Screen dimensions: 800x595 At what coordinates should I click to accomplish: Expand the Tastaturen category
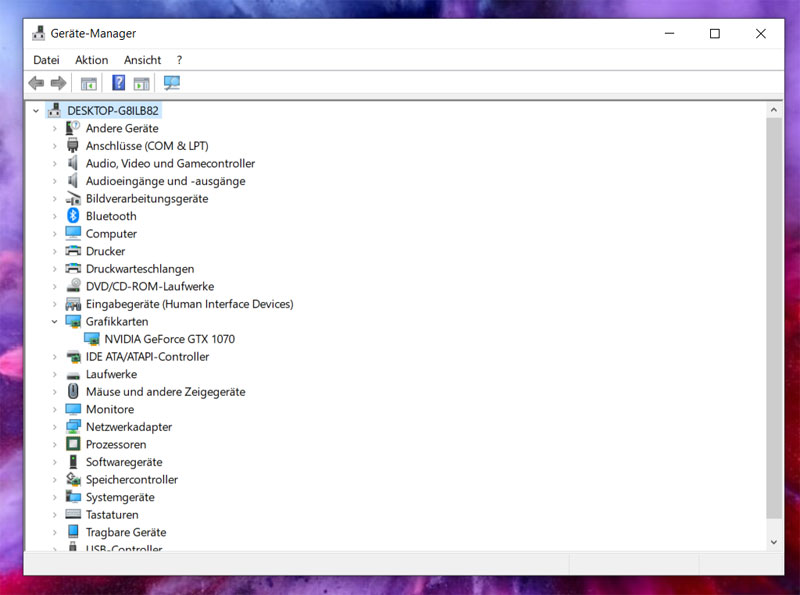[x=54, y=514]
